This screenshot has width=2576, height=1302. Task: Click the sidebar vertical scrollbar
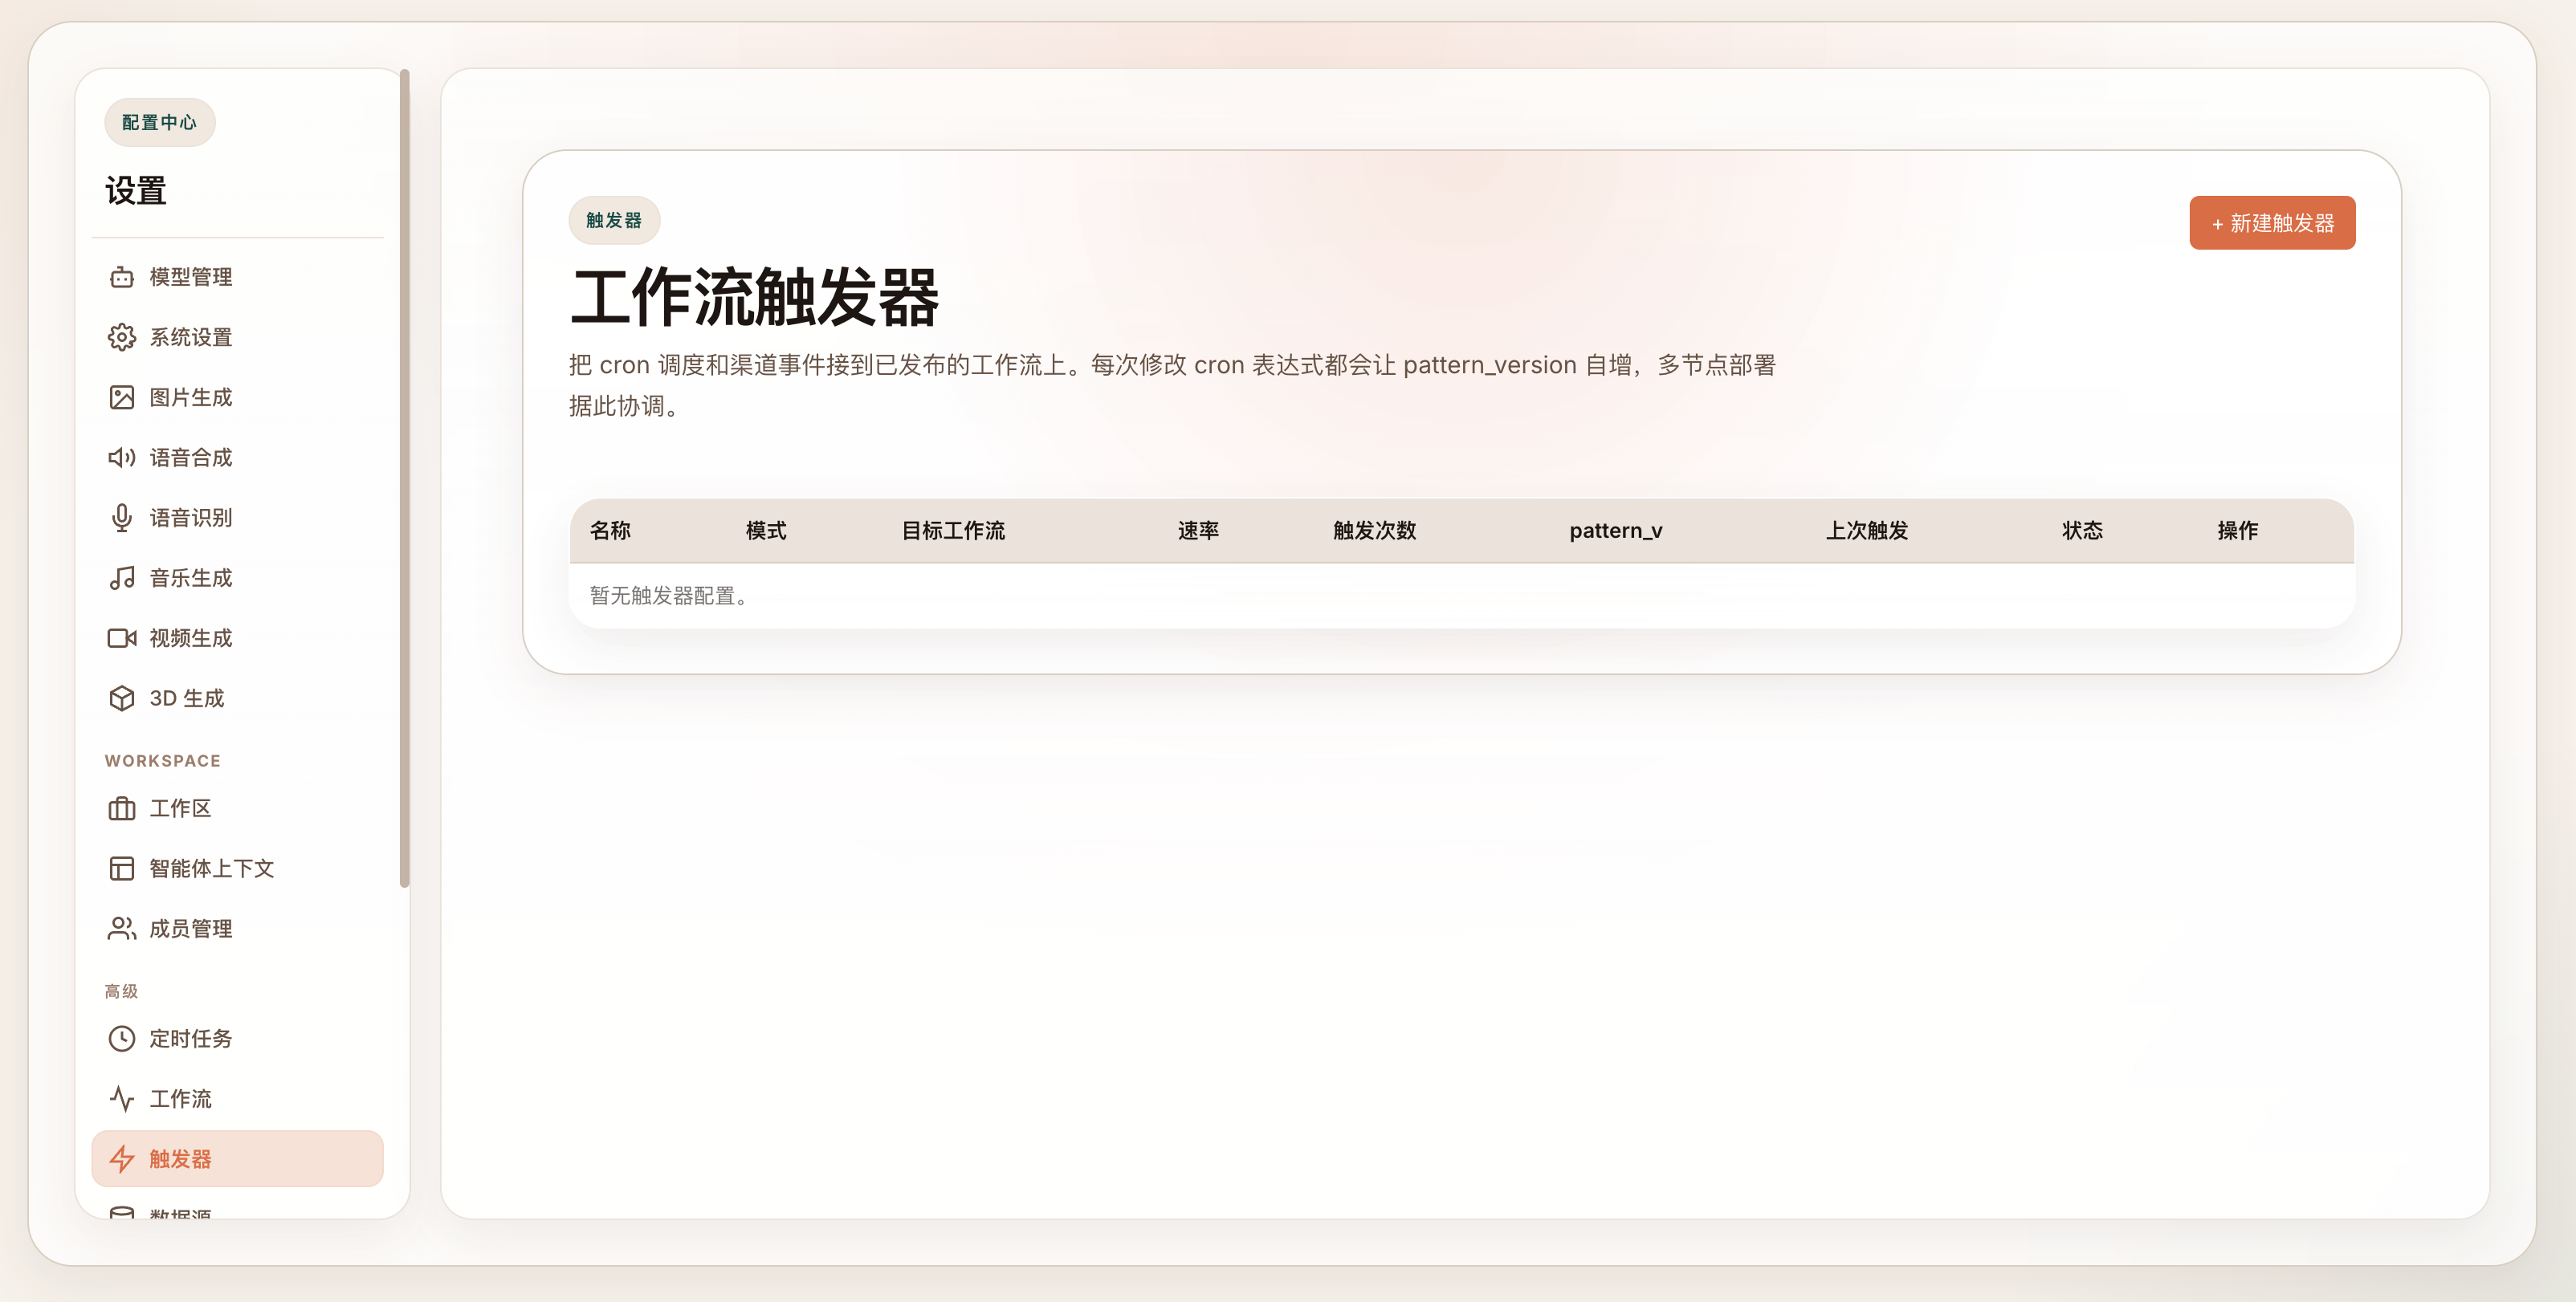tap(404, 478)
